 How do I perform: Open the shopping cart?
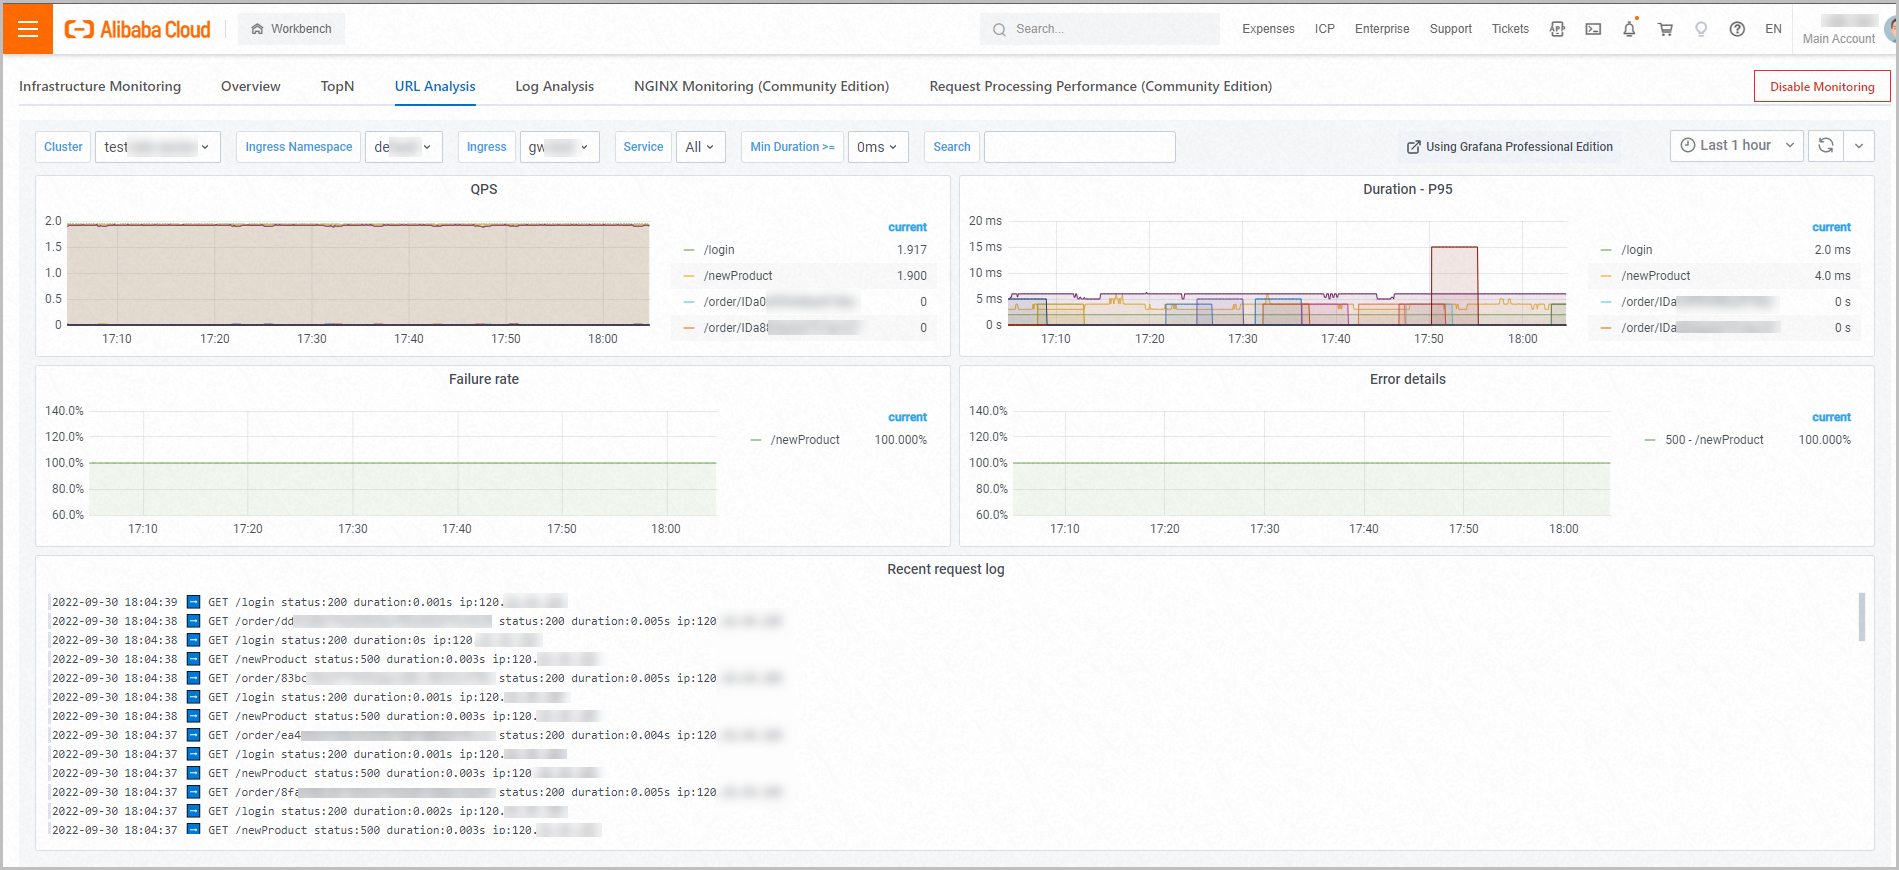(1665, 29)
